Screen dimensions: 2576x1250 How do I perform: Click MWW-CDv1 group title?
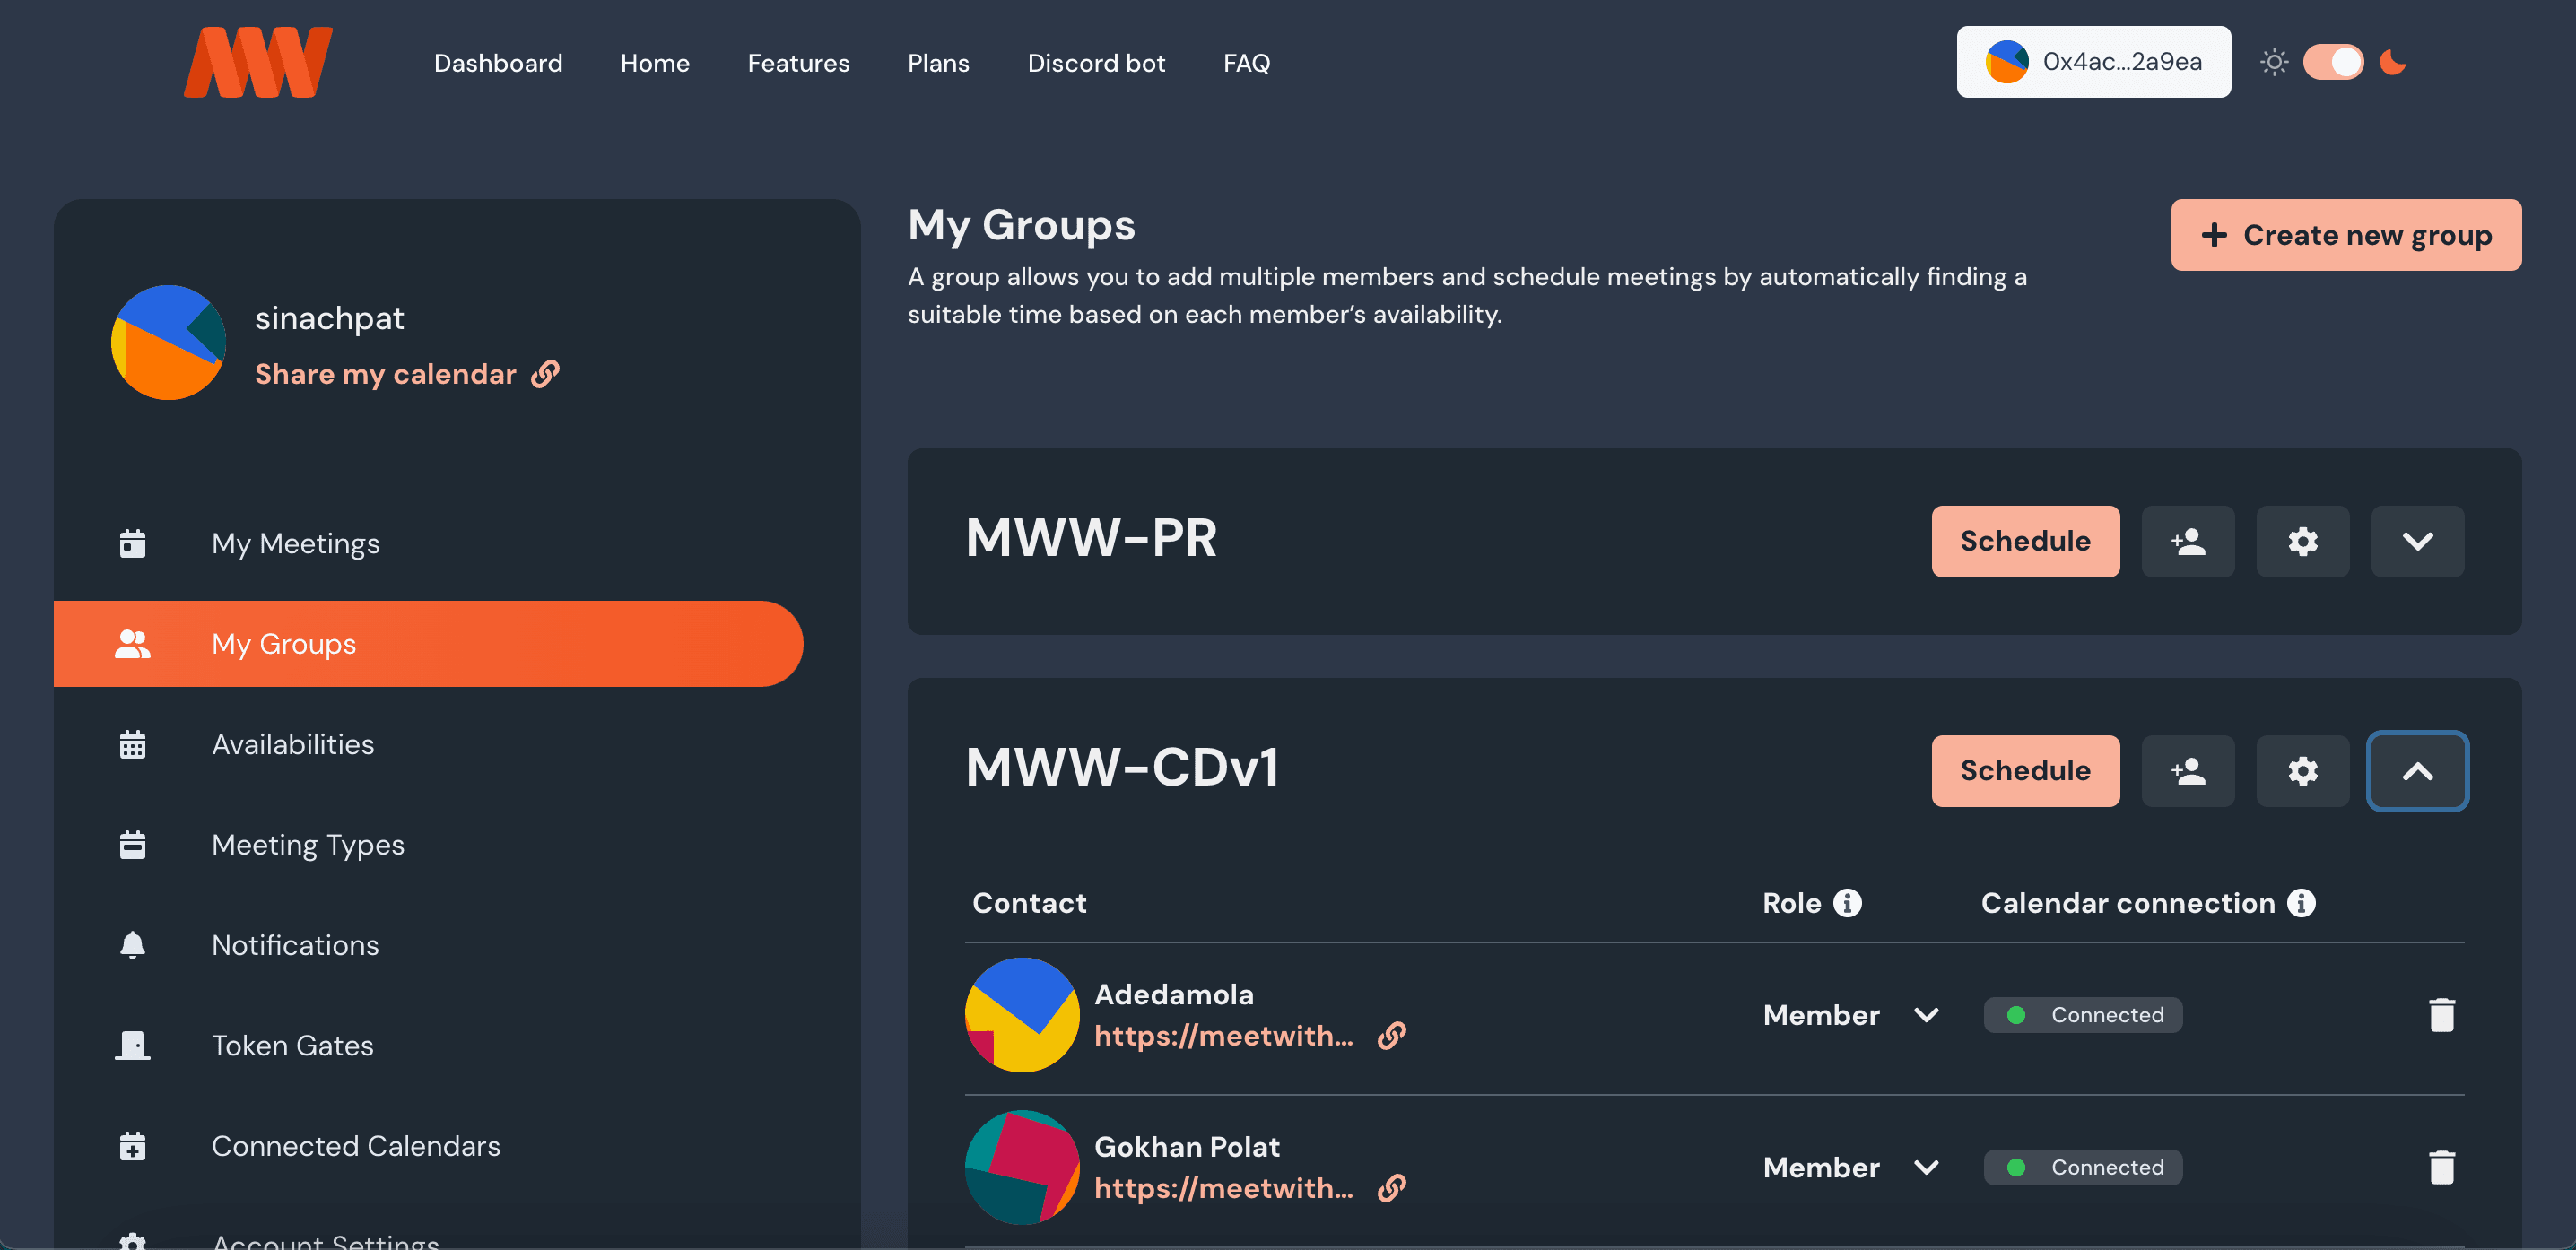[1122, 768]
